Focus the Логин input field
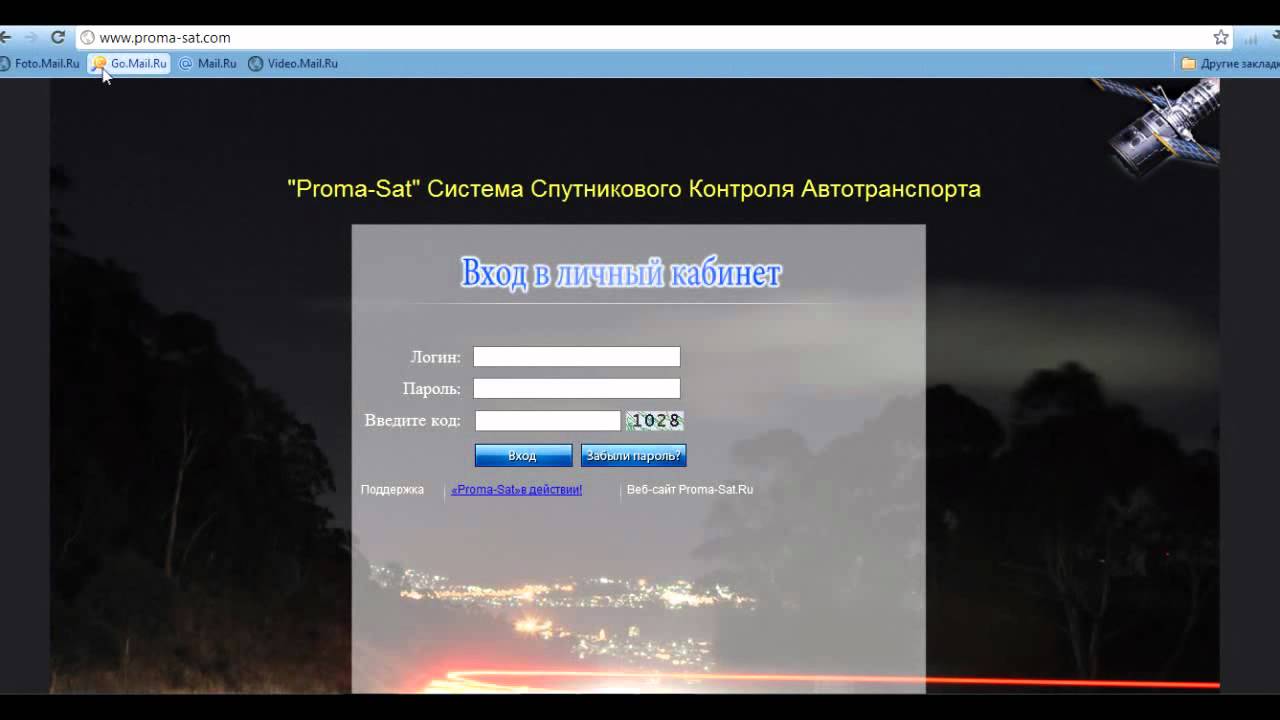This screenshot has width=1280, height=720. (577, 357)
